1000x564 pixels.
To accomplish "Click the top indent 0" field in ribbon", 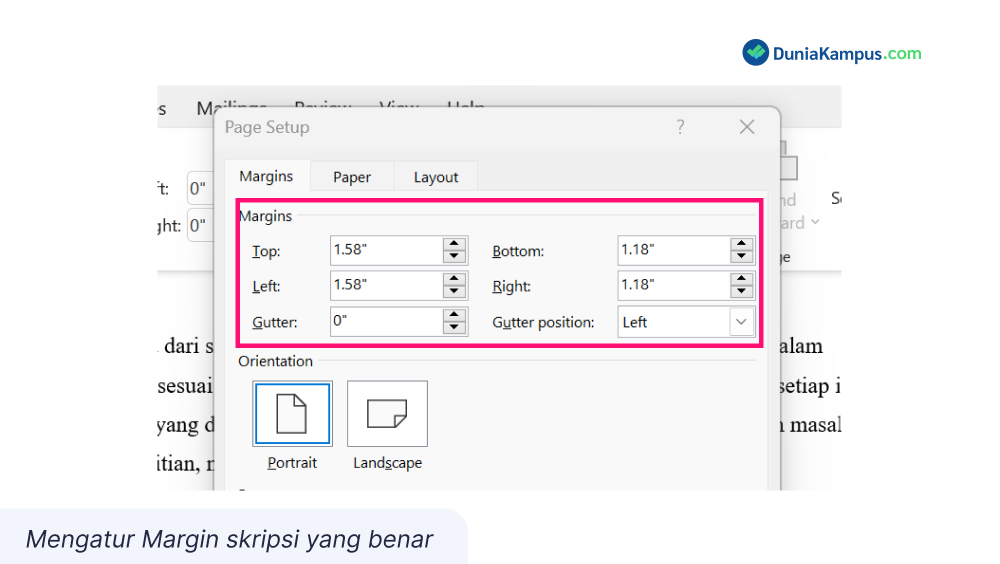I will (201, 189).
